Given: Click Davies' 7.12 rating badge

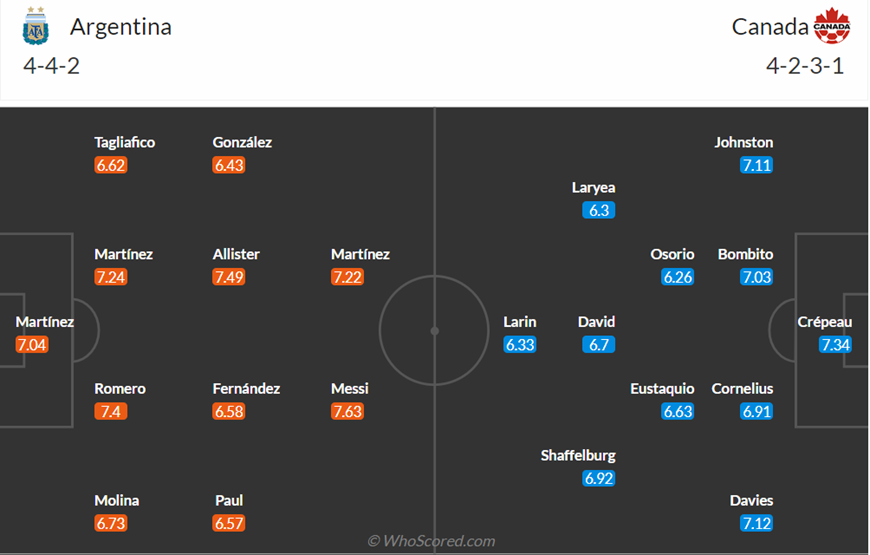Looking at the screenshot, I should 756,523.
